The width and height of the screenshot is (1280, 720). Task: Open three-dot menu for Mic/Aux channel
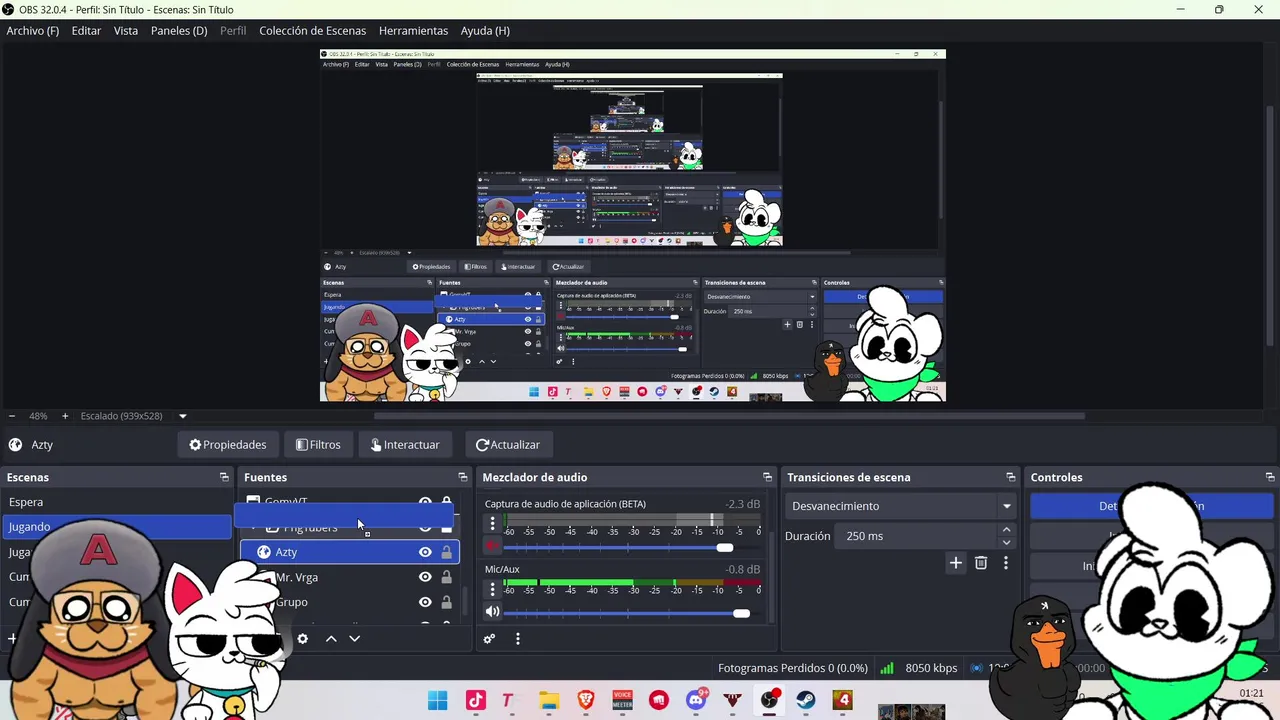coord(492,590)
